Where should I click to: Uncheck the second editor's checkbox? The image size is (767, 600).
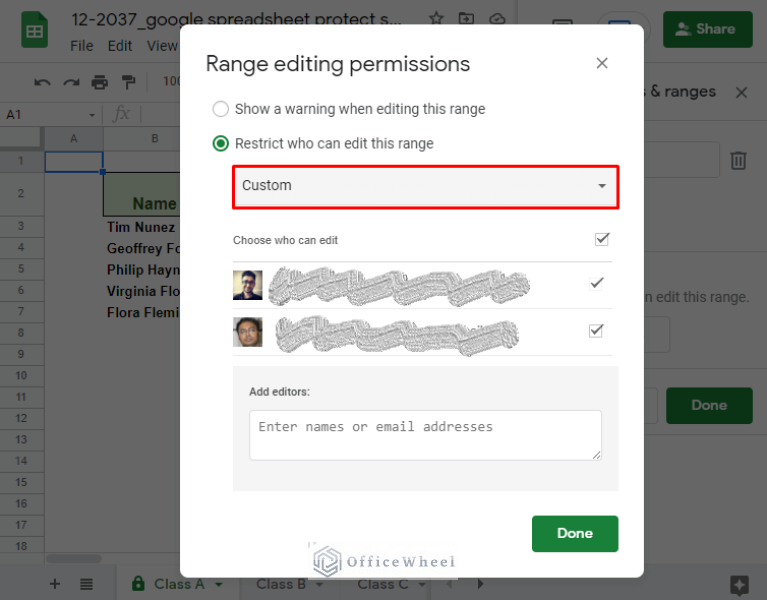point(597,331)
